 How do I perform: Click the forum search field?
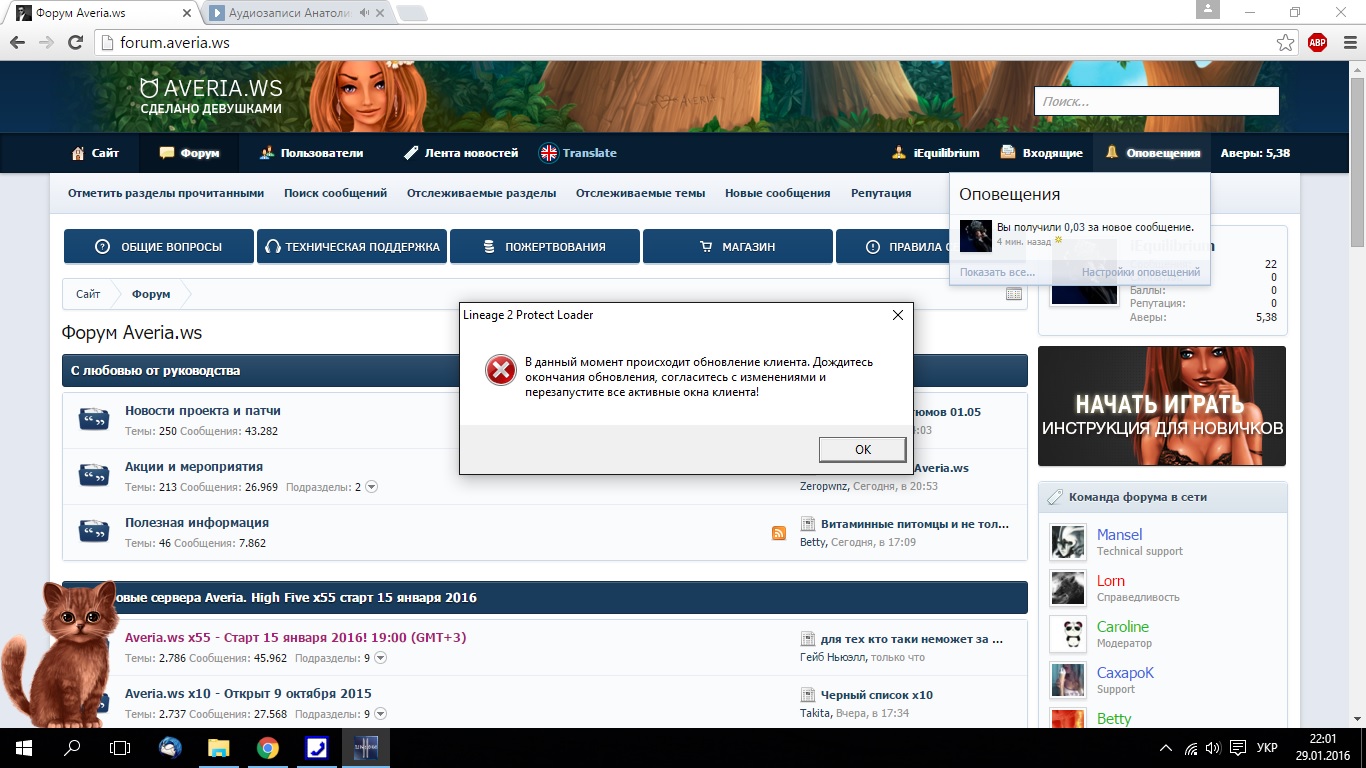pos(1156,101)
